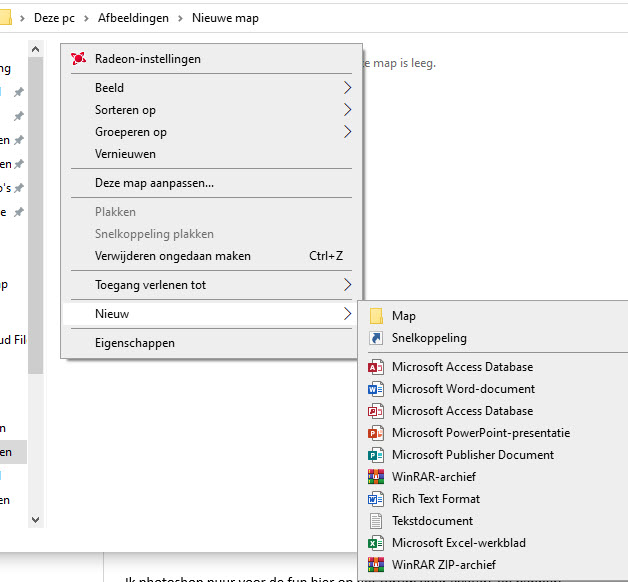The height and width of the screenshot is (582, 628).
Task: Open the Groeperen op submenu
Action: click(x=347, y=132)
